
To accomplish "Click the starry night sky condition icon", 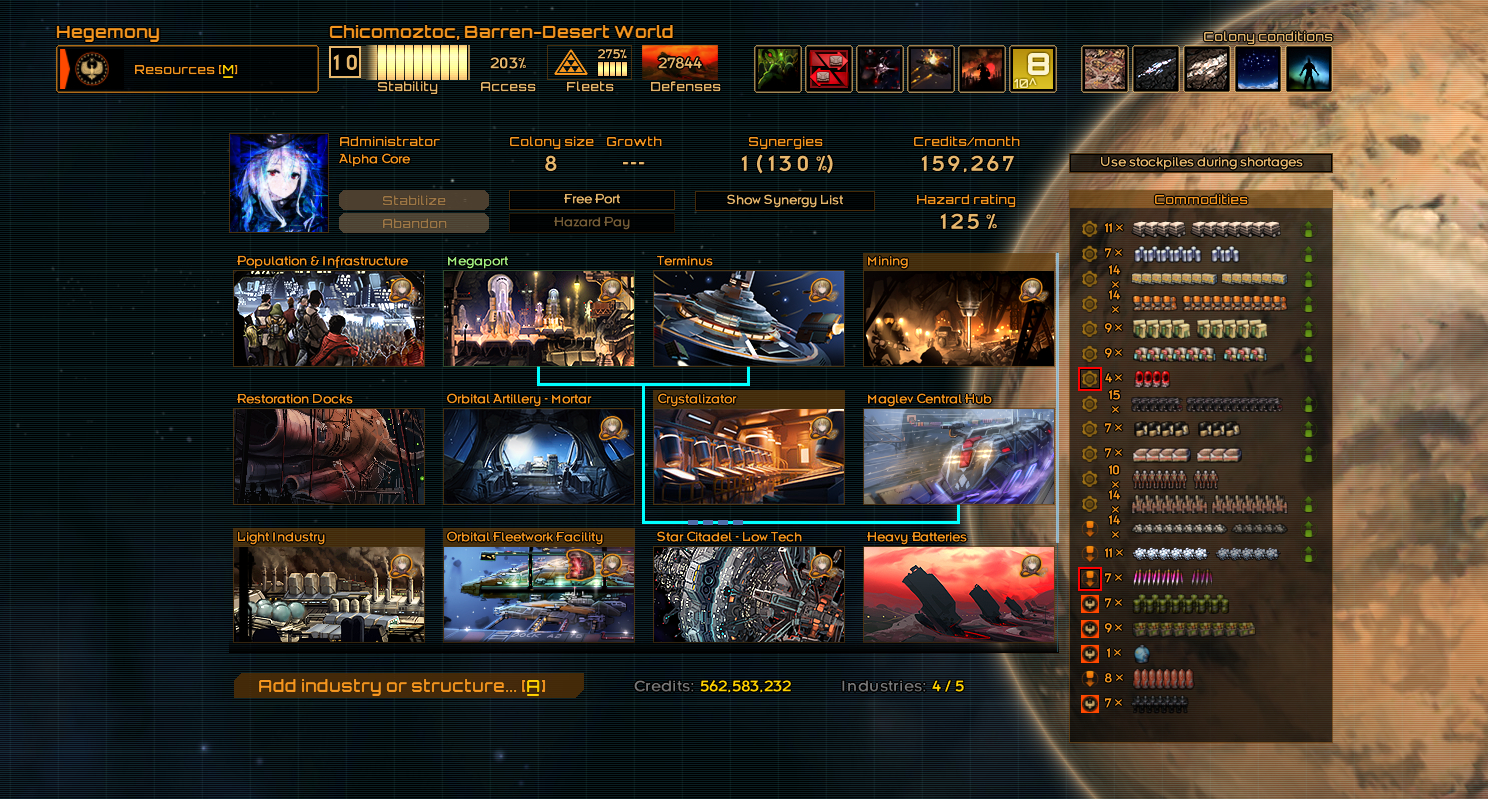I will click(1257, 69).
